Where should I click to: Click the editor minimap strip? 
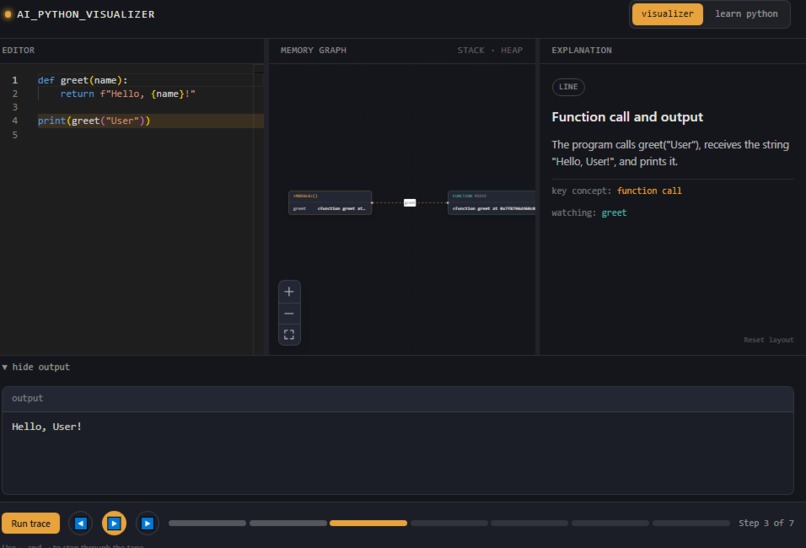click(x=259, y=209)
